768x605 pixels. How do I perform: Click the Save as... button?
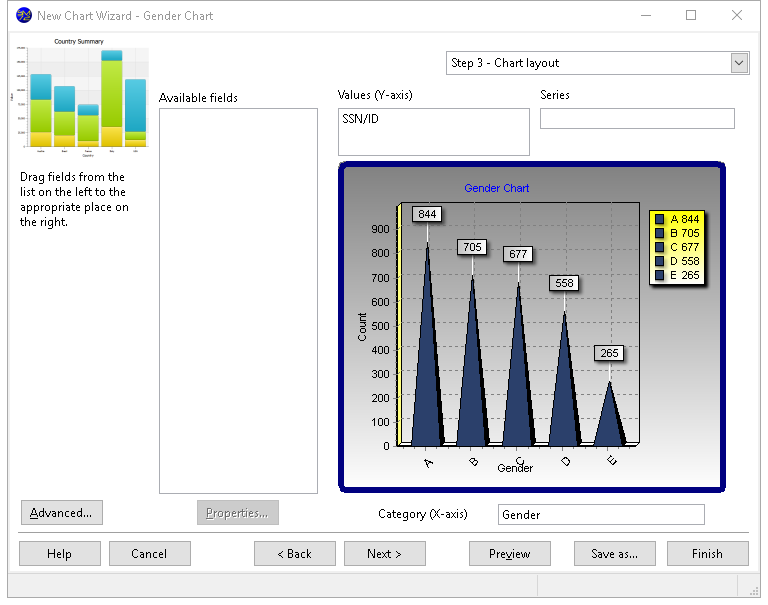point(615,554)
